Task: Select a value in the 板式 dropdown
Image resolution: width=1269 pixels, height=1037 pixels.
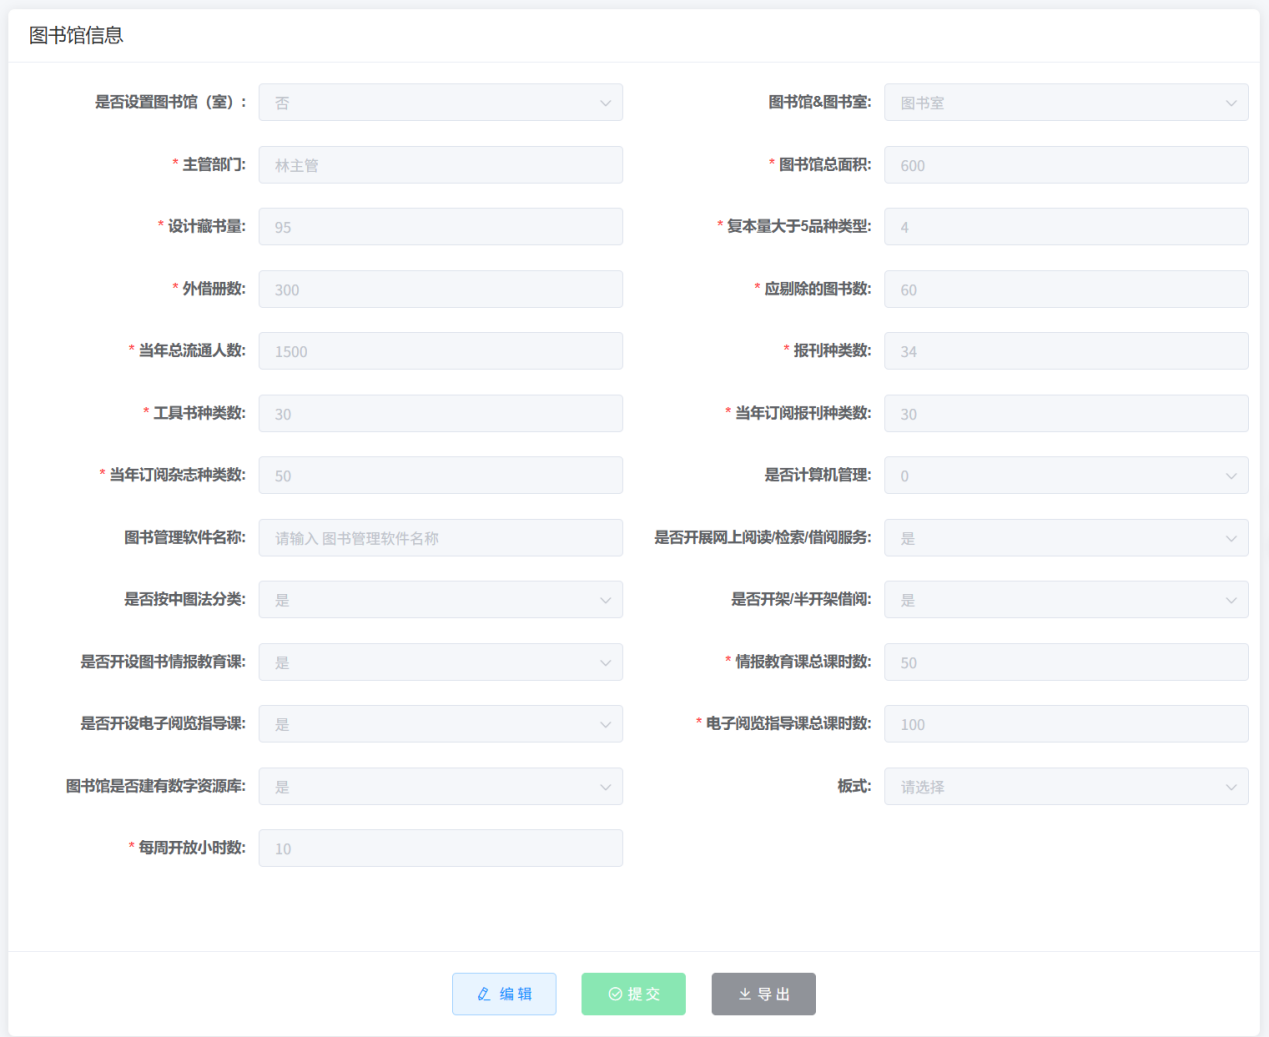Action: coord(1065,787)
